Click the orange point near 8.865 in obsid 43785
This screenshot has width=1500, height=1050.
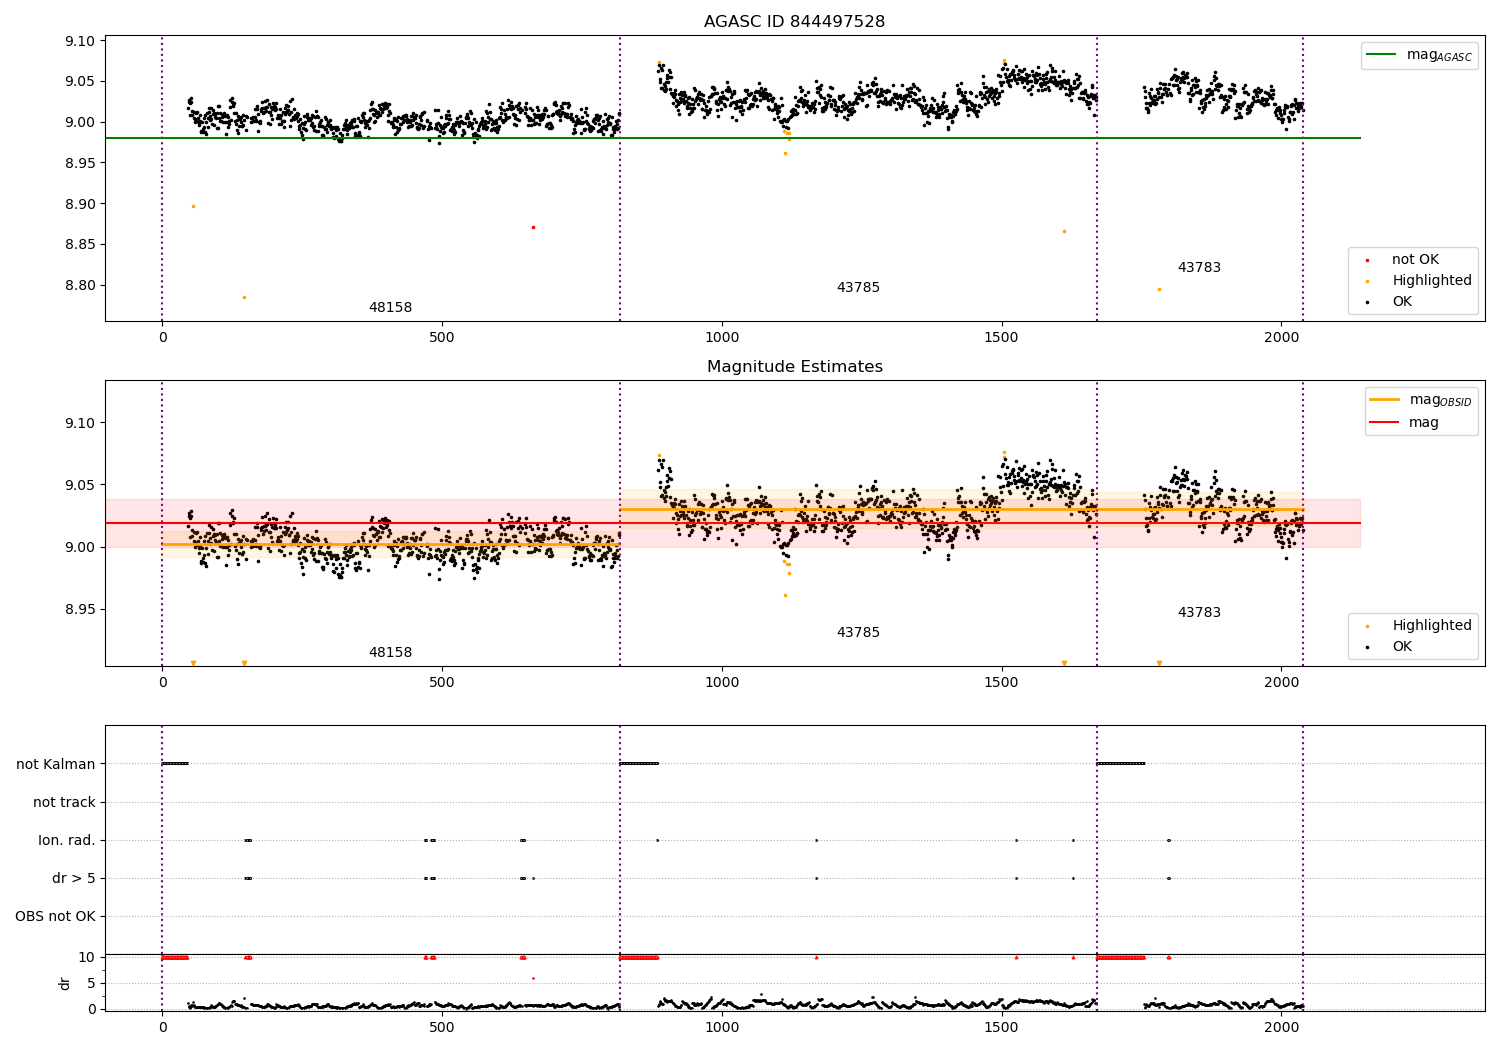coord(1064,231)
